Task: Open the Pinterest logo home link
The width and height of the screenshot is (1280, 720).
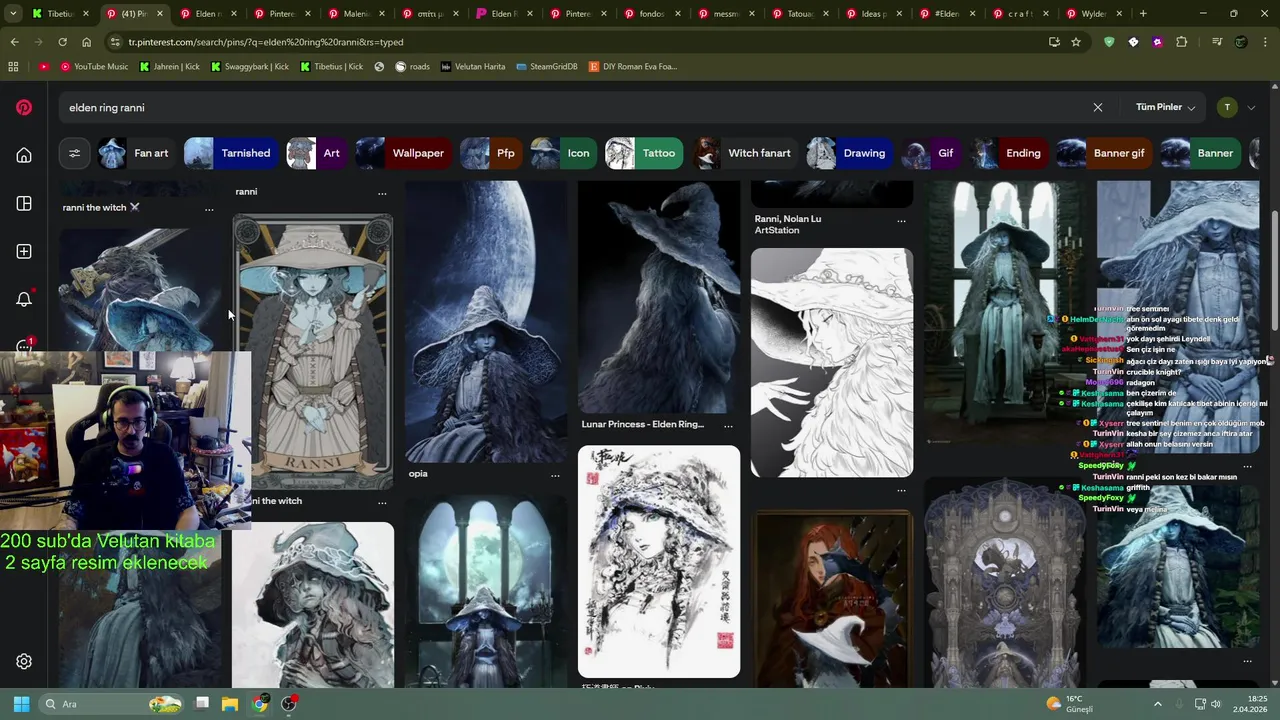Action: (x=24, y=108)
